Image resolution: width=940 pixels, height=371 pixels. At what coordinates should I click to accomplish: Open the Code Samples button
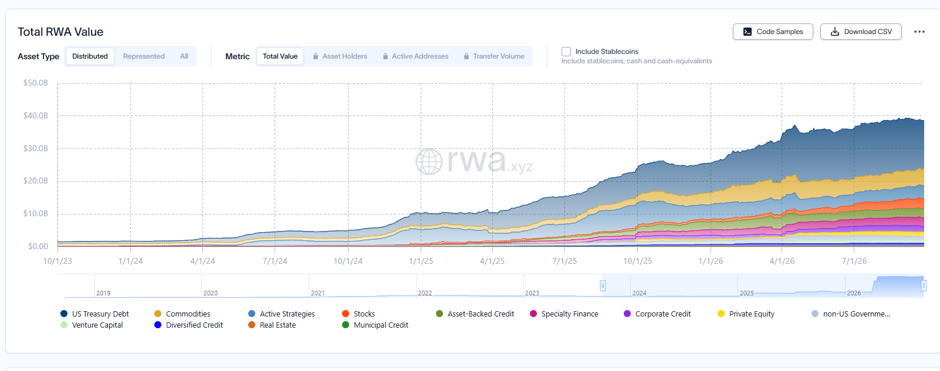point(772,32)
